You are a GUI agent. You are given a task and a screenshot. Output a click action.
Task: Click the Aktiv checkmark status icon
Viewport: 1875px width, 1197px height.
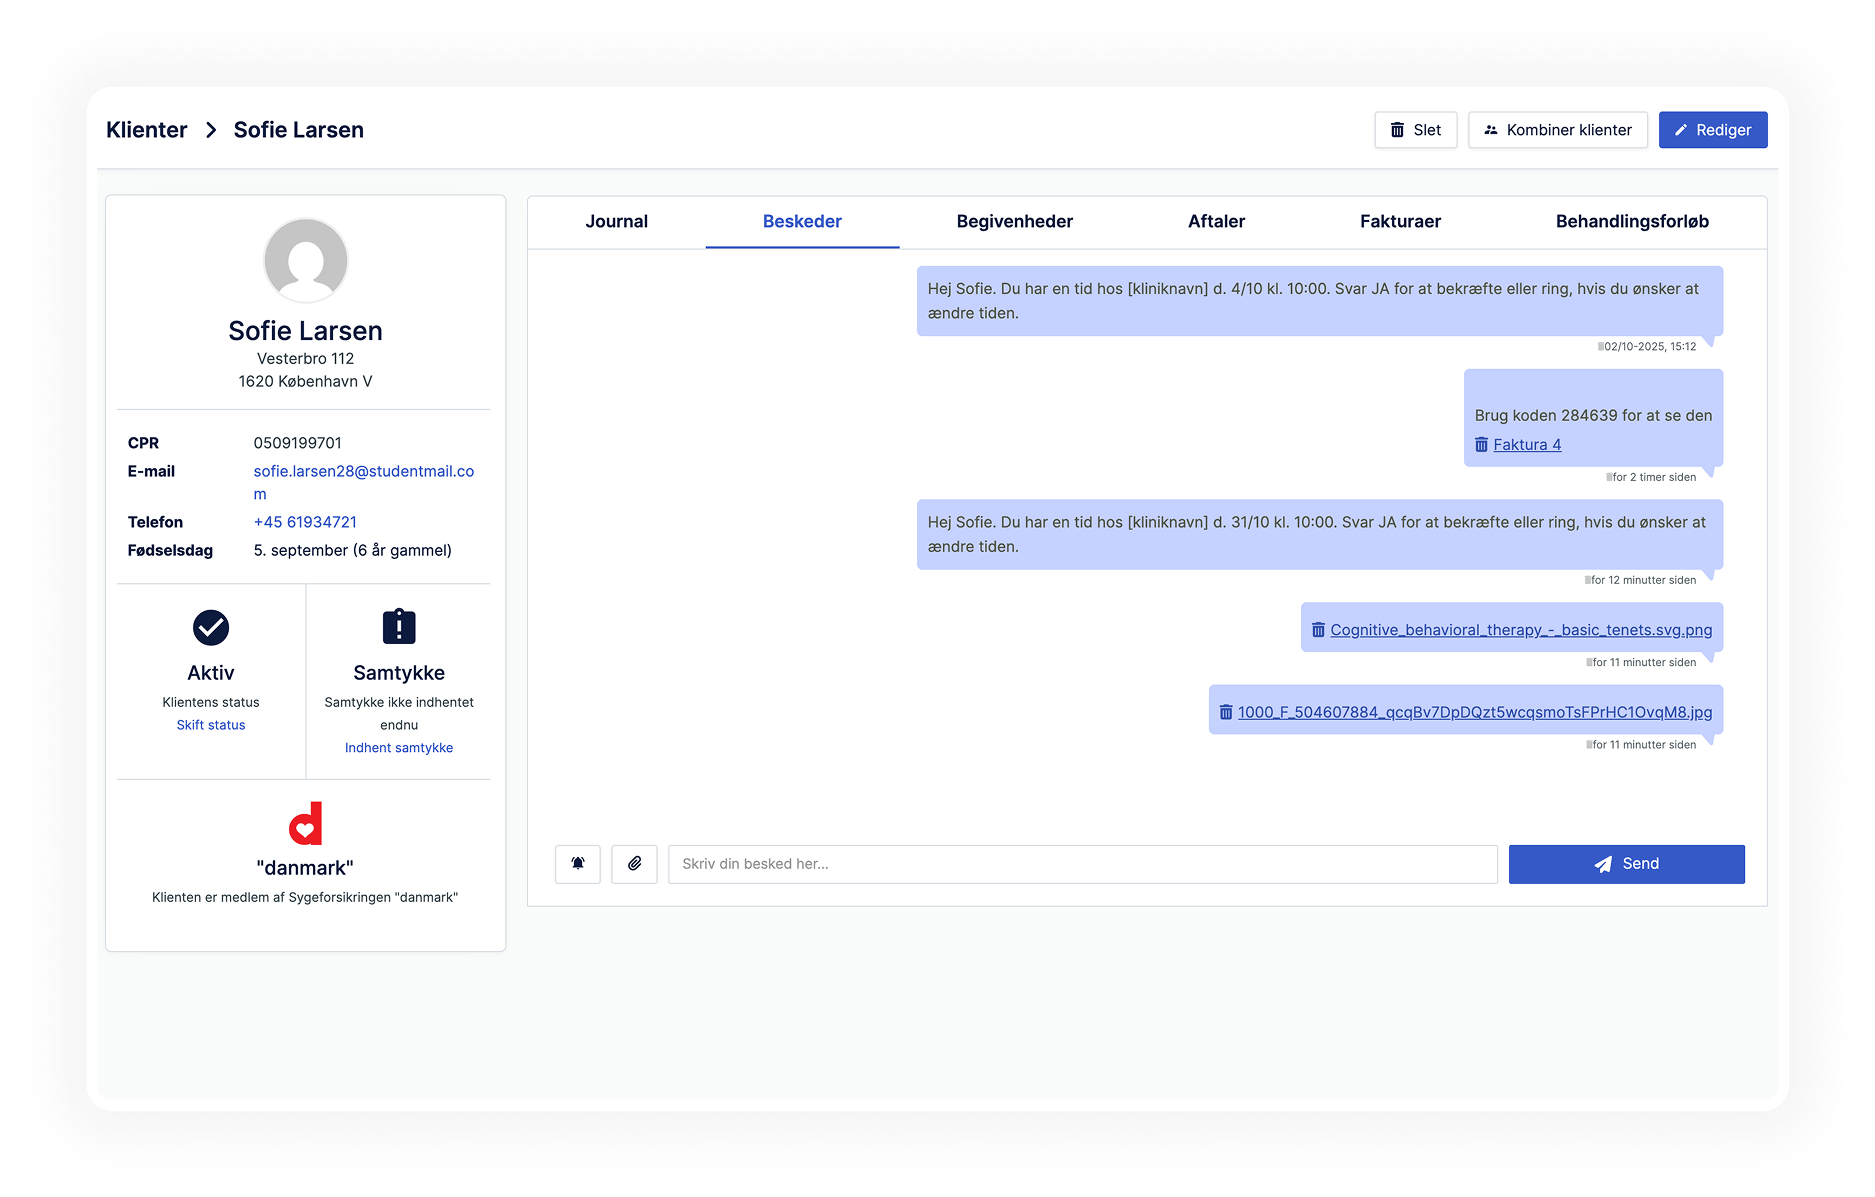[x=211, y=628]
